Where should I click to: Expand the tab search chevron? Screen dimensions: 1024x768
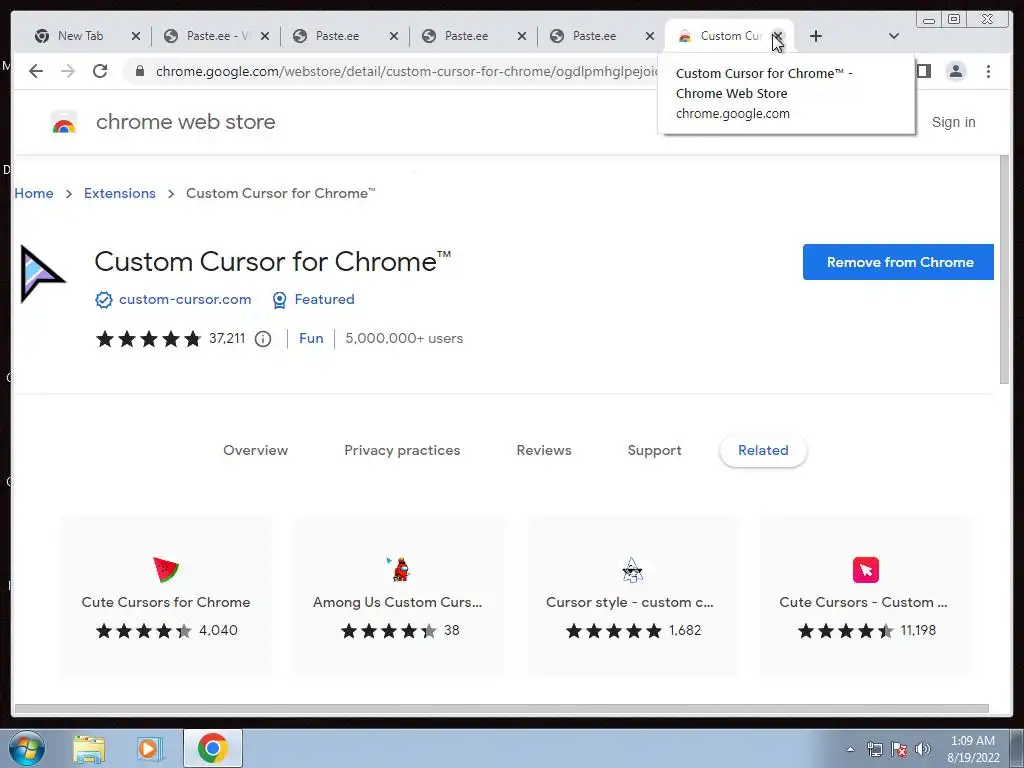click(x=894, y=36)
